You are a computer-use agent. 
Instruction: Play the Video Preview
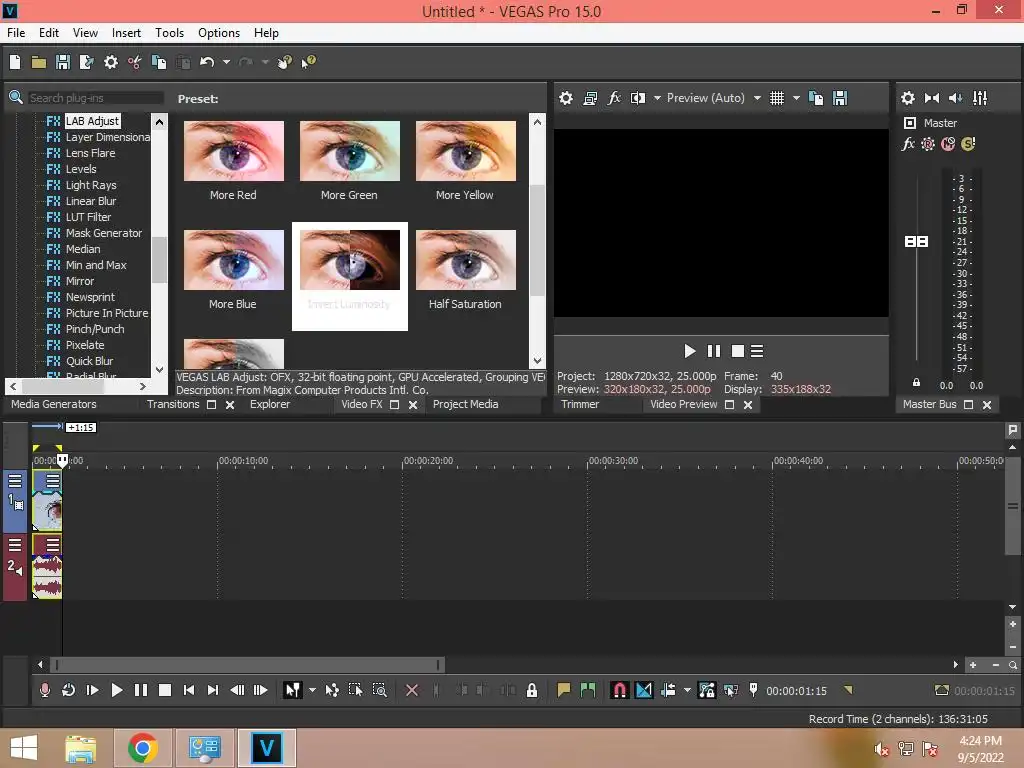[689, 351]
